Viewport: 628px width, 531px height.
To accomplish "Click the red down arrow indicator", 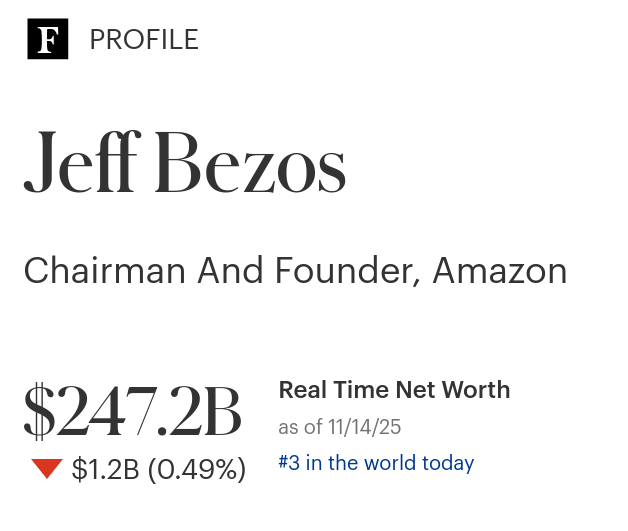I will coord(46,468).
